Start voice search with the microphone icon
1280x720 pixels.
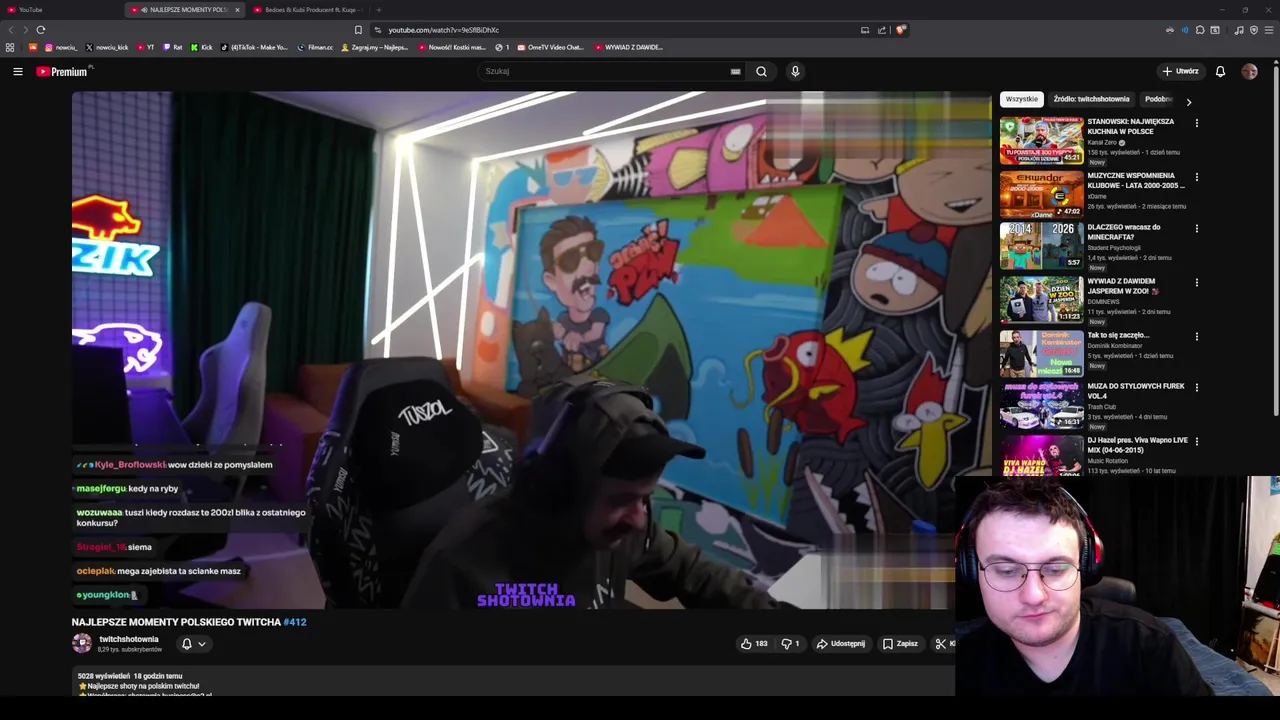point(795,71)
